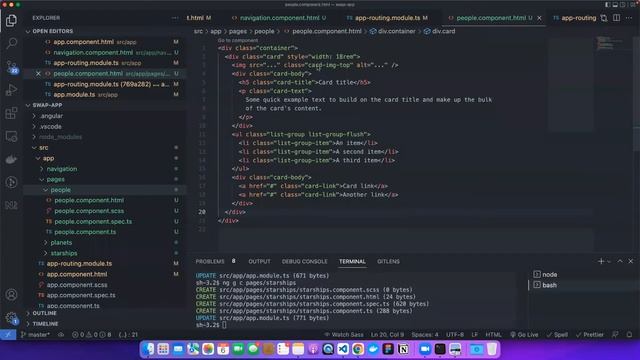Maximize the panel size with caret icon

[620, 261]
